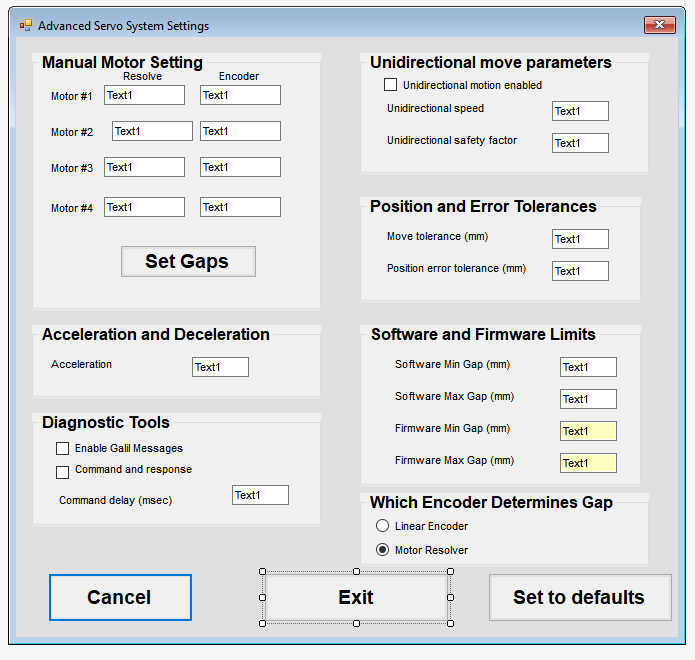
Task: Select yellow Firmware Min Gap field
Action: coord(588,431)
